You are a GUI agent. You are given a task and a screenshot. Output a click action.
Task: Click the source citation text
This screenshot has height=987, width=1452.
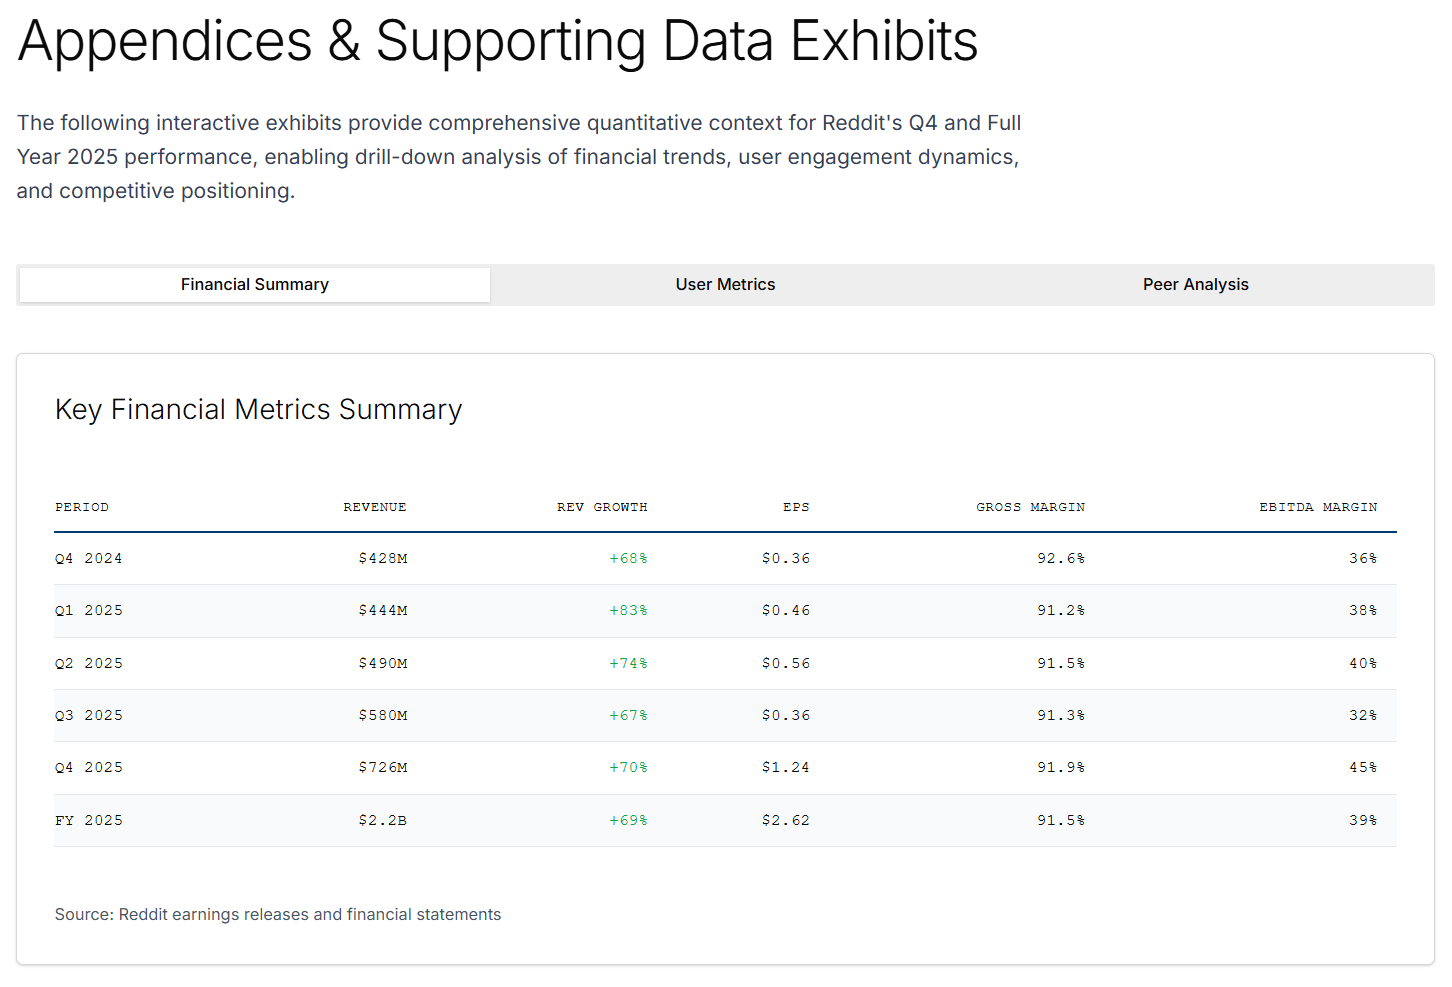click(x=278, y=914)
